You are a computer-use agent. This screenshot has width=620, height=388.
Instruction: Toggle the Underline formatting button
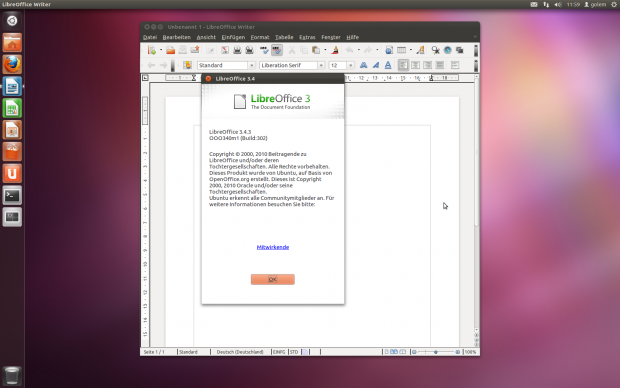(x=388, y=65)
